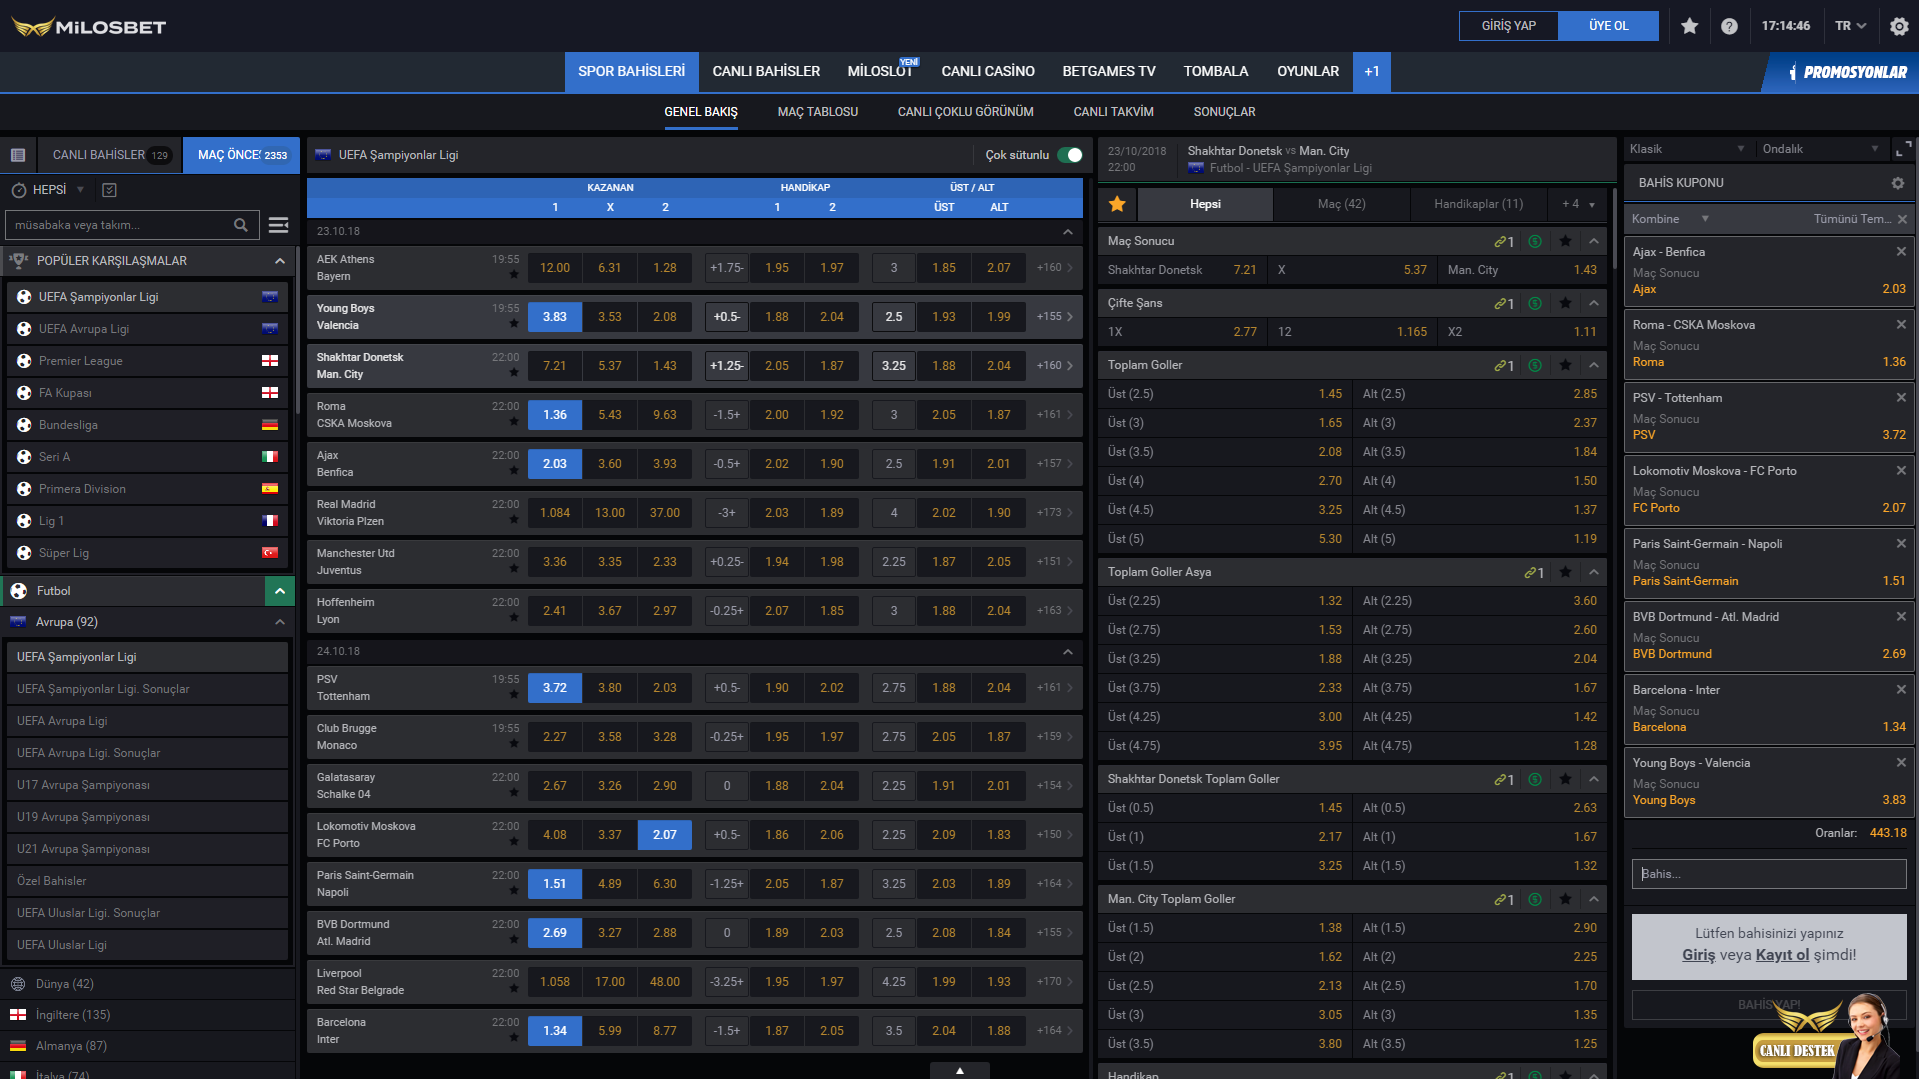Image resolution: width=1919 pixels, height=1079 pixels.
Task: Click the favorites star tab in match details
Action: [1117, 204]
